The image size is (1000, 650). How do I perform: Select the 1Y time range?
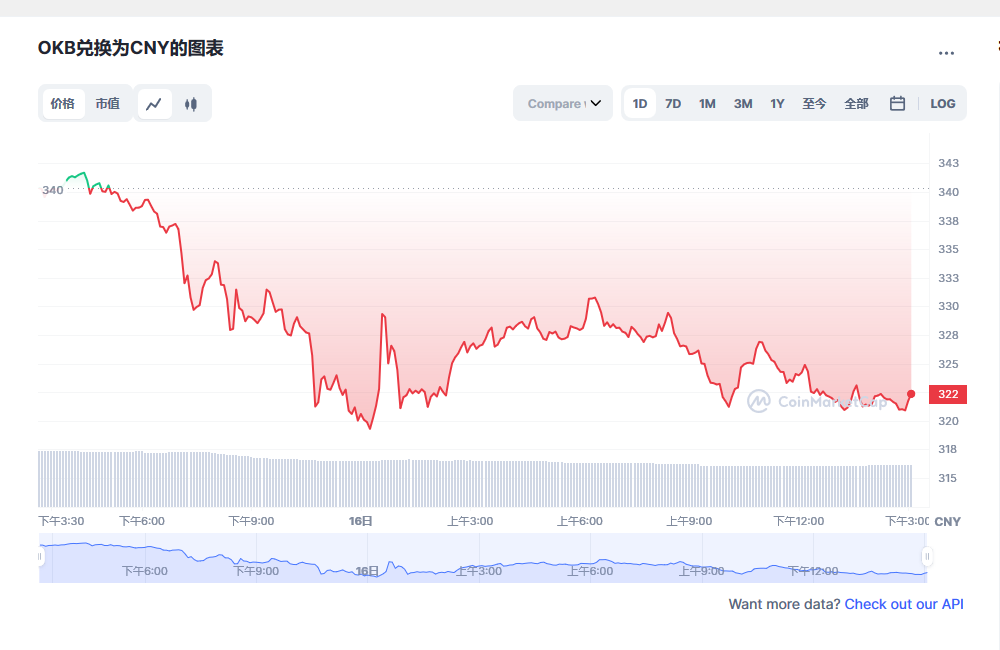778,103
